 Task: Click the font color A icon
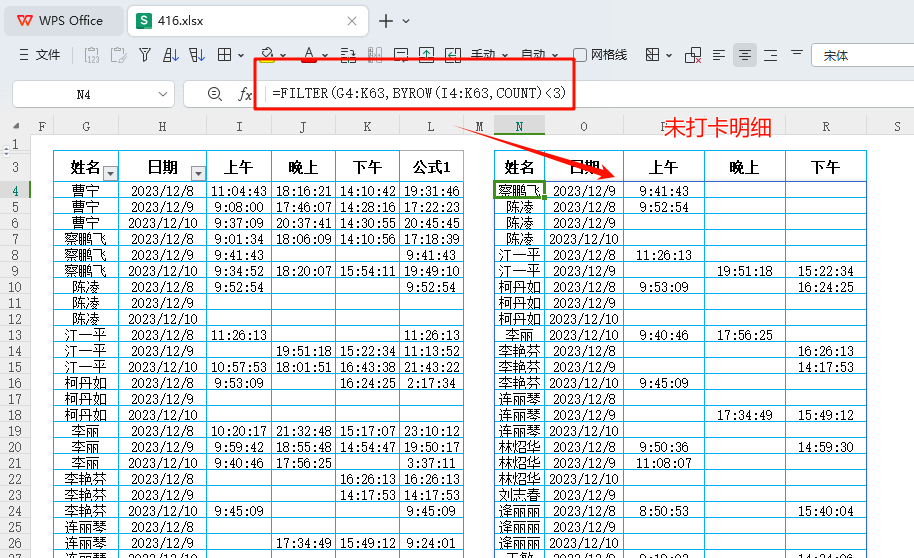[309, 55]
